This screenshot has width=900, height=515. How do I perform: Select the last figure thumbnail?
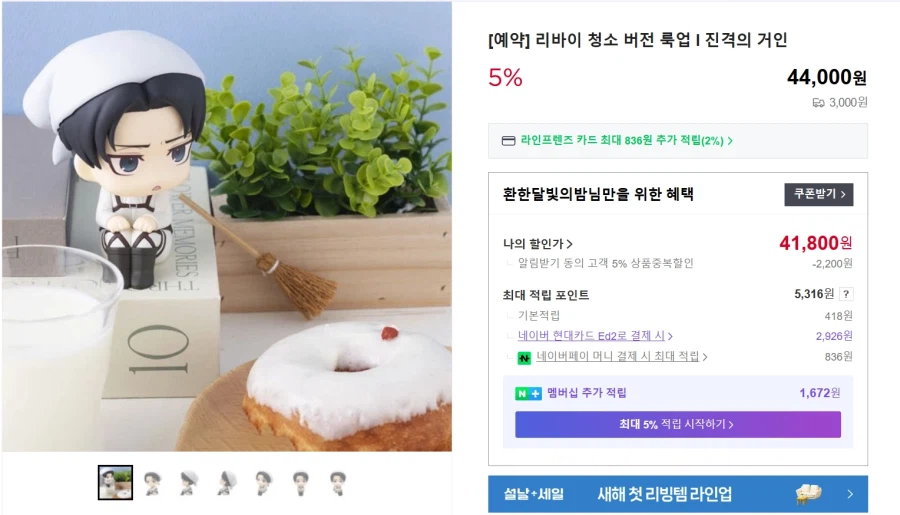click(x=338, y=483)
